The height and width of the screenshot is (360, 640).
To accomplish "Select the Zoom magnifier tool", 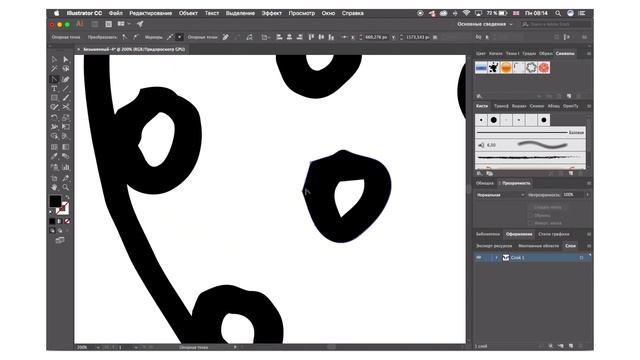I will [65, 187].
